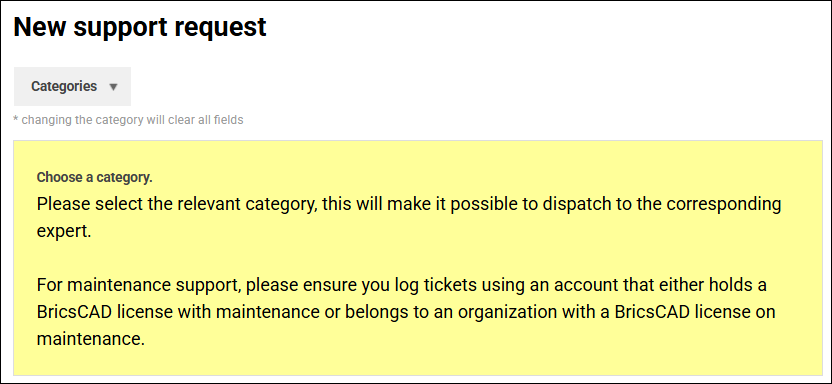Image resolution: width=832 pixels, height=384 pixels.
Task: Click the final word 'maintenance.' in the notice
Action: (91, 339)
